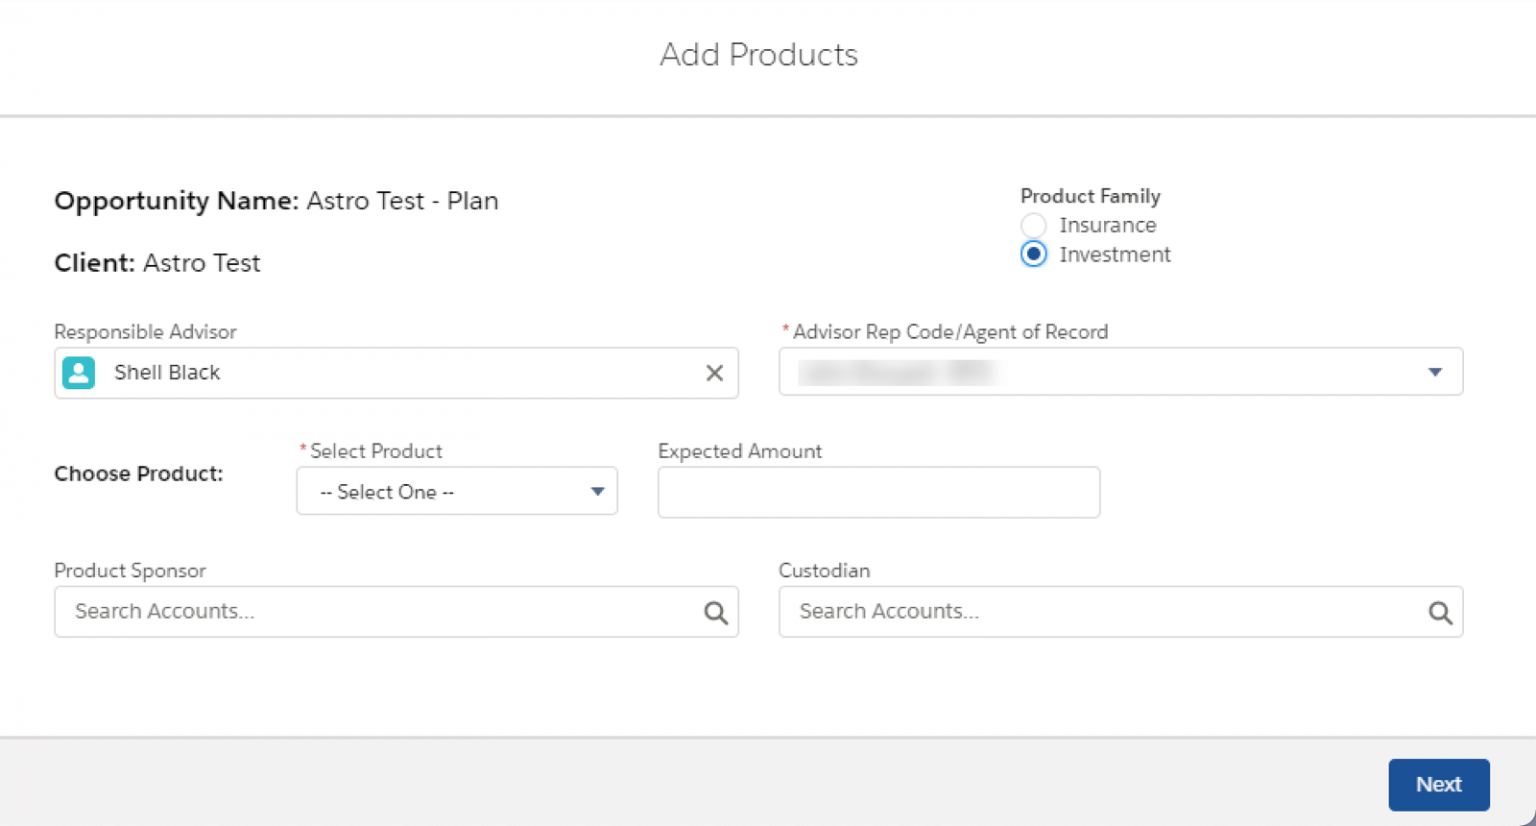Click the Astro Test - Plan opportunity name
The width and height of the screenshot is (1536, 826).
pyautogui.click(x=402, y=201)
